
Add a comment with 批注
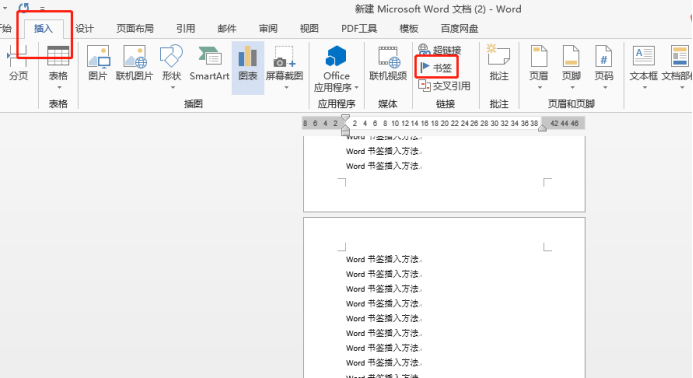point(499,63)
